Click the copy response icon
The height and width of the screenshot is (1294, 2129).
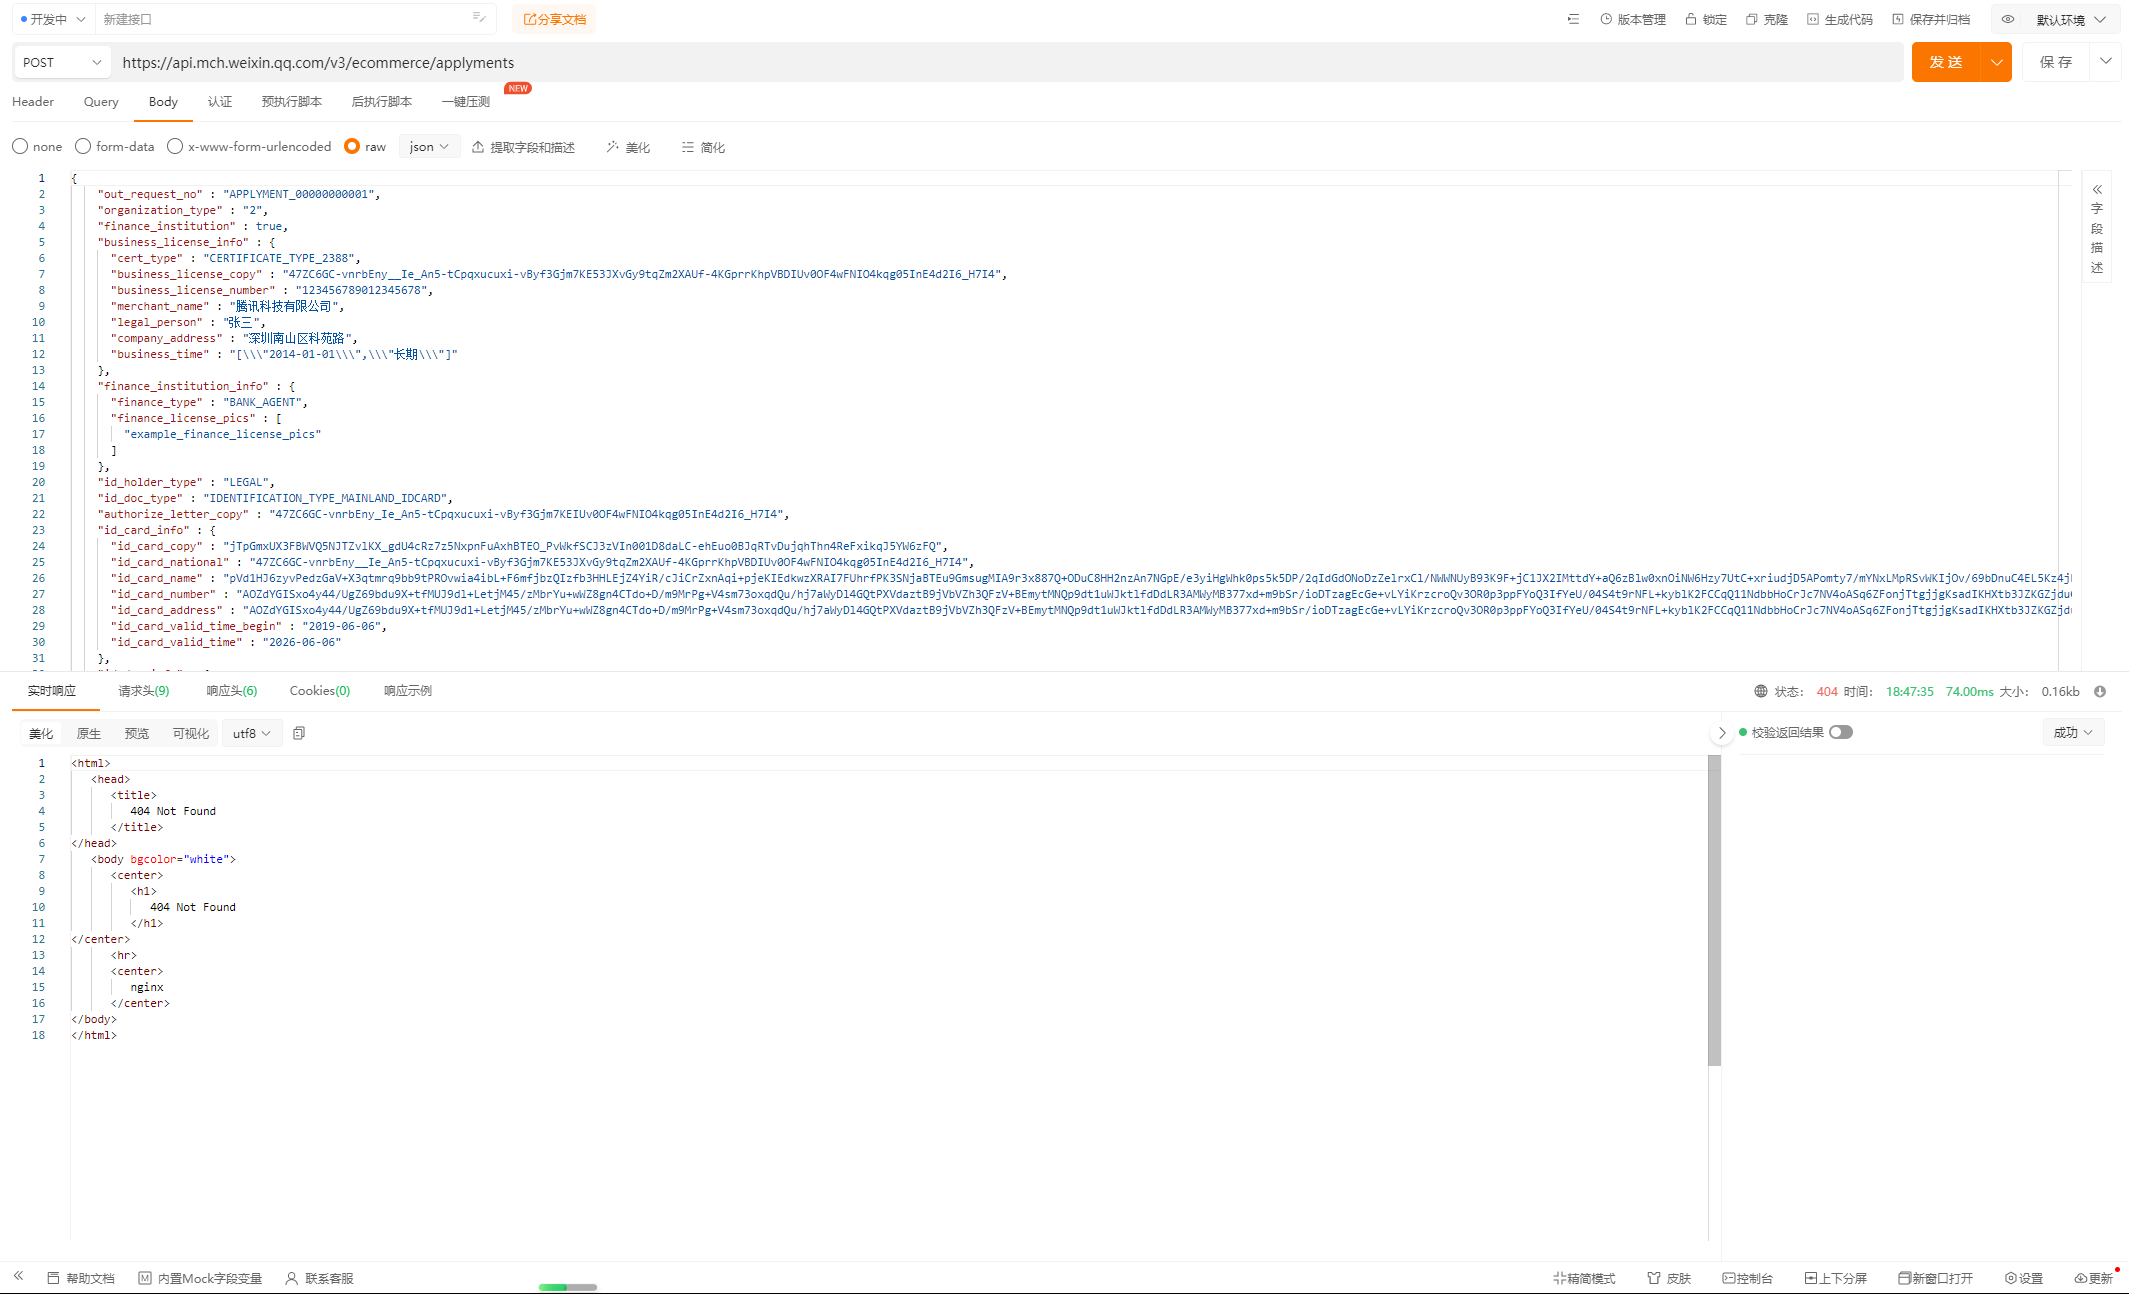coord(298,733)
